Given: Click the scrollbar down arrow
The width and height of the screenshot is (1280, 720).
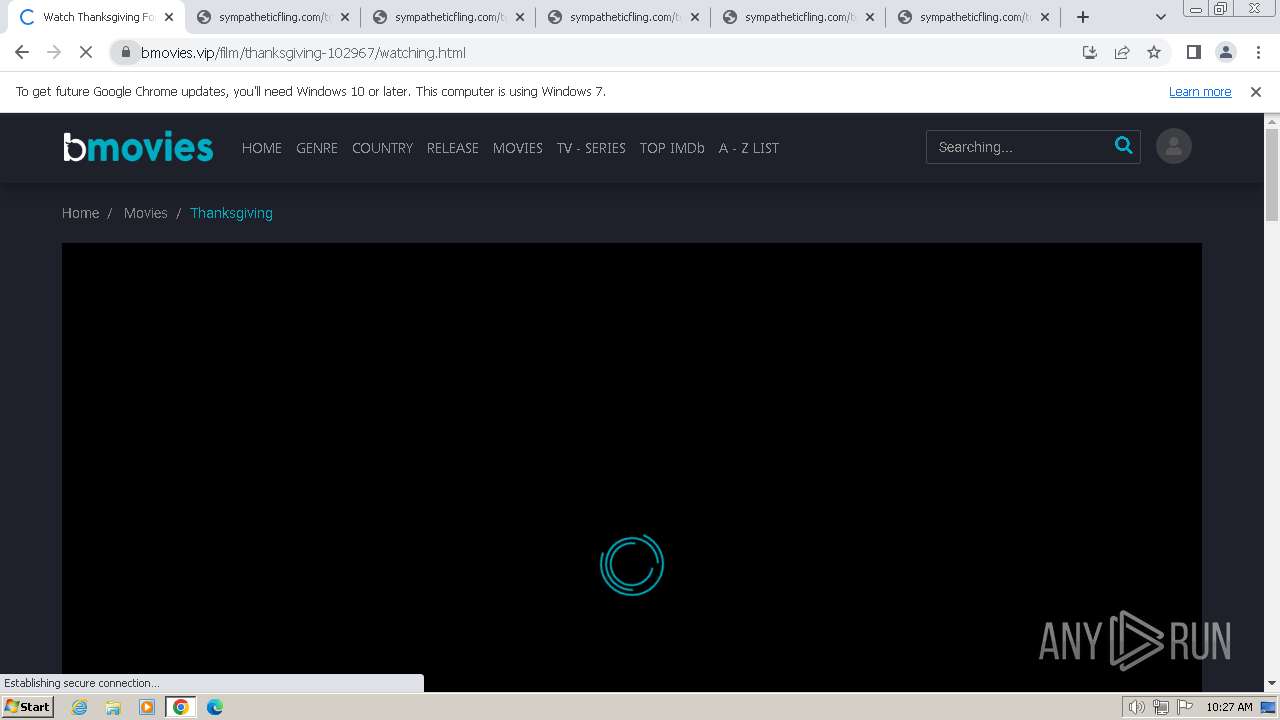Looking at the screenshot, I should click(x=1272, y=683).
